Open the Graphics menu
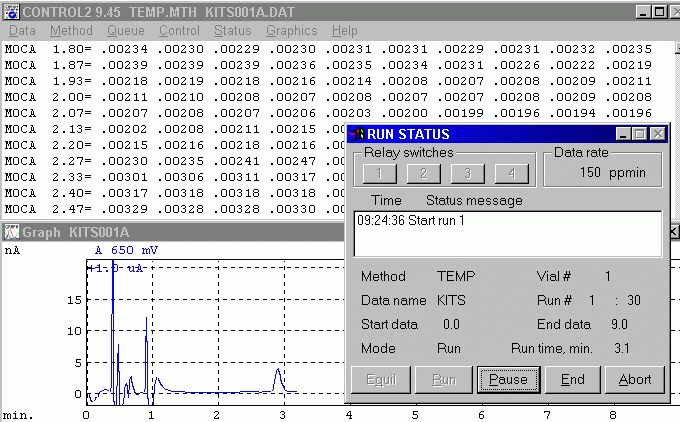This screenshot has height=422, width=680. point(291,31)
